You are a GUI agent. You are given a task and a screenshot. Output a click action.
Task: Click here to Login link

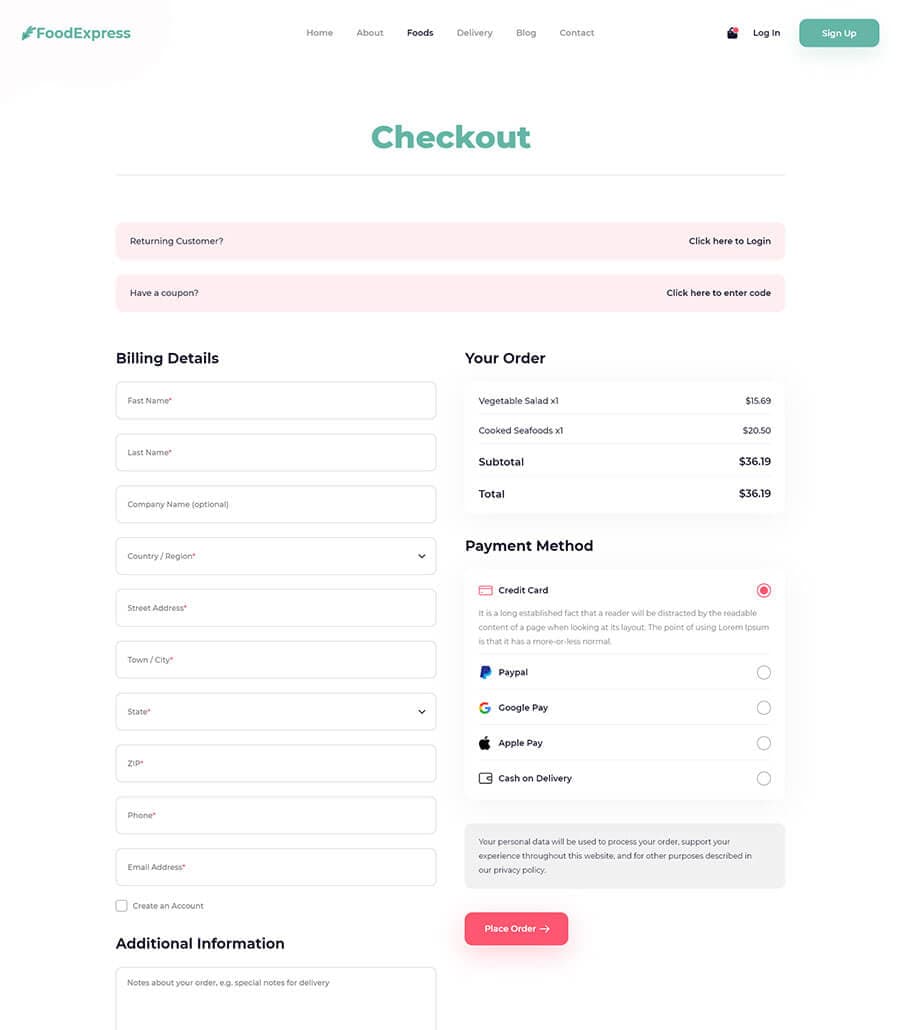coord(729,241)
